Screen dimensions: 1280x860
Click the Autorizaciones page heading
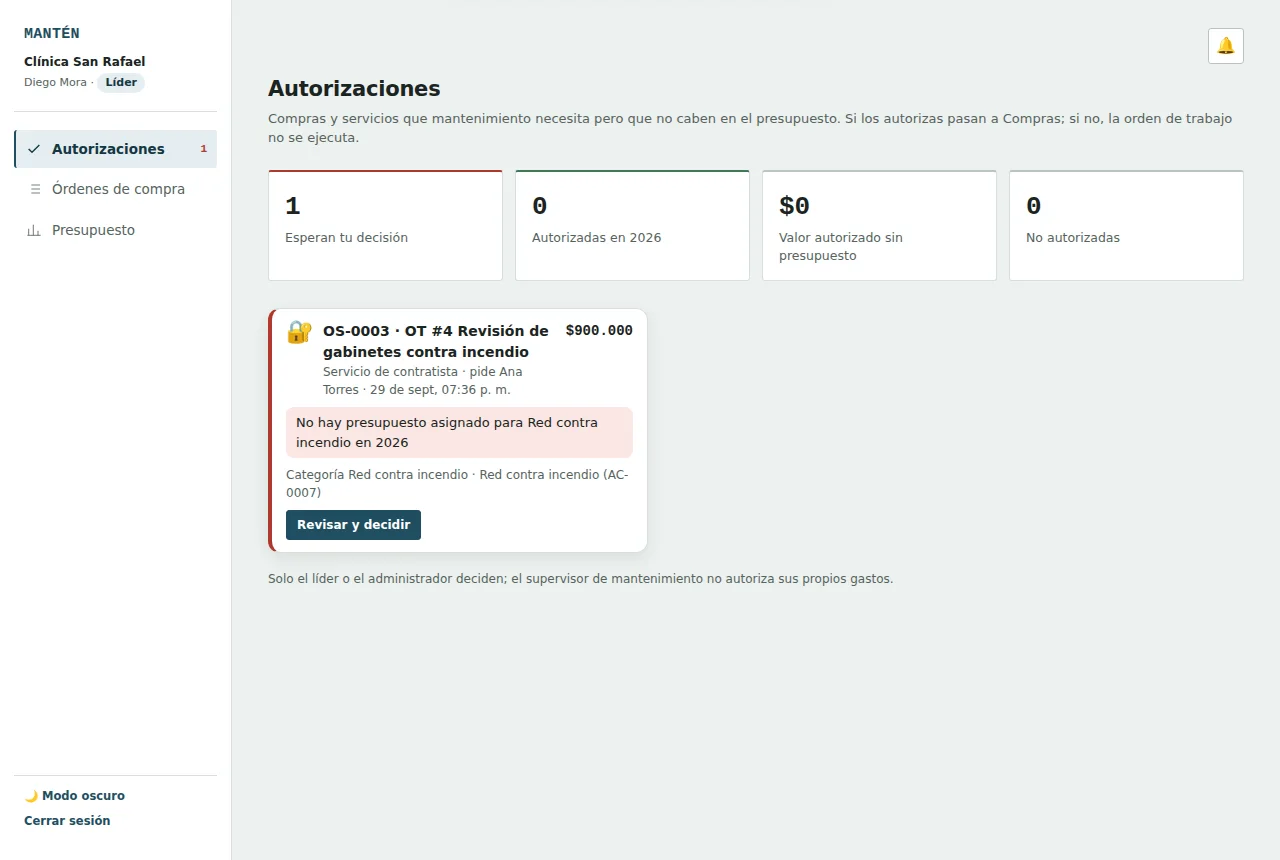coord(354,88)
